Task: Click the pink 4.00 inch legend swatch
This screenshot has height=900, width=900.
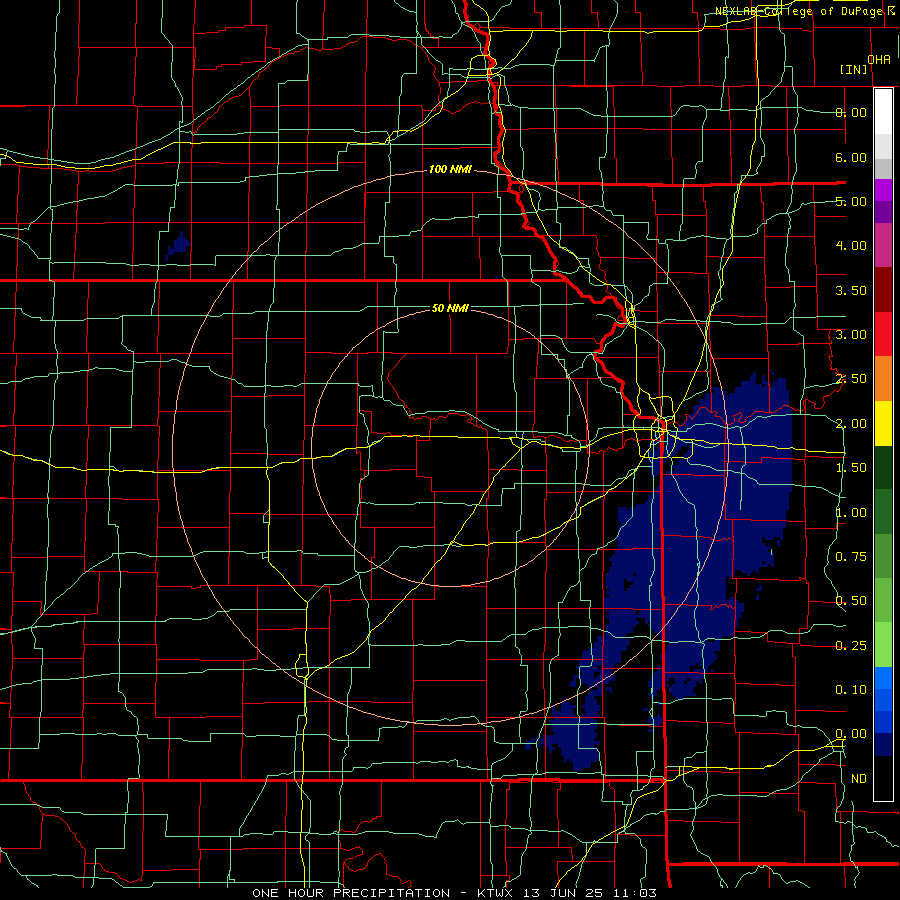Action: tap(883, 245)
